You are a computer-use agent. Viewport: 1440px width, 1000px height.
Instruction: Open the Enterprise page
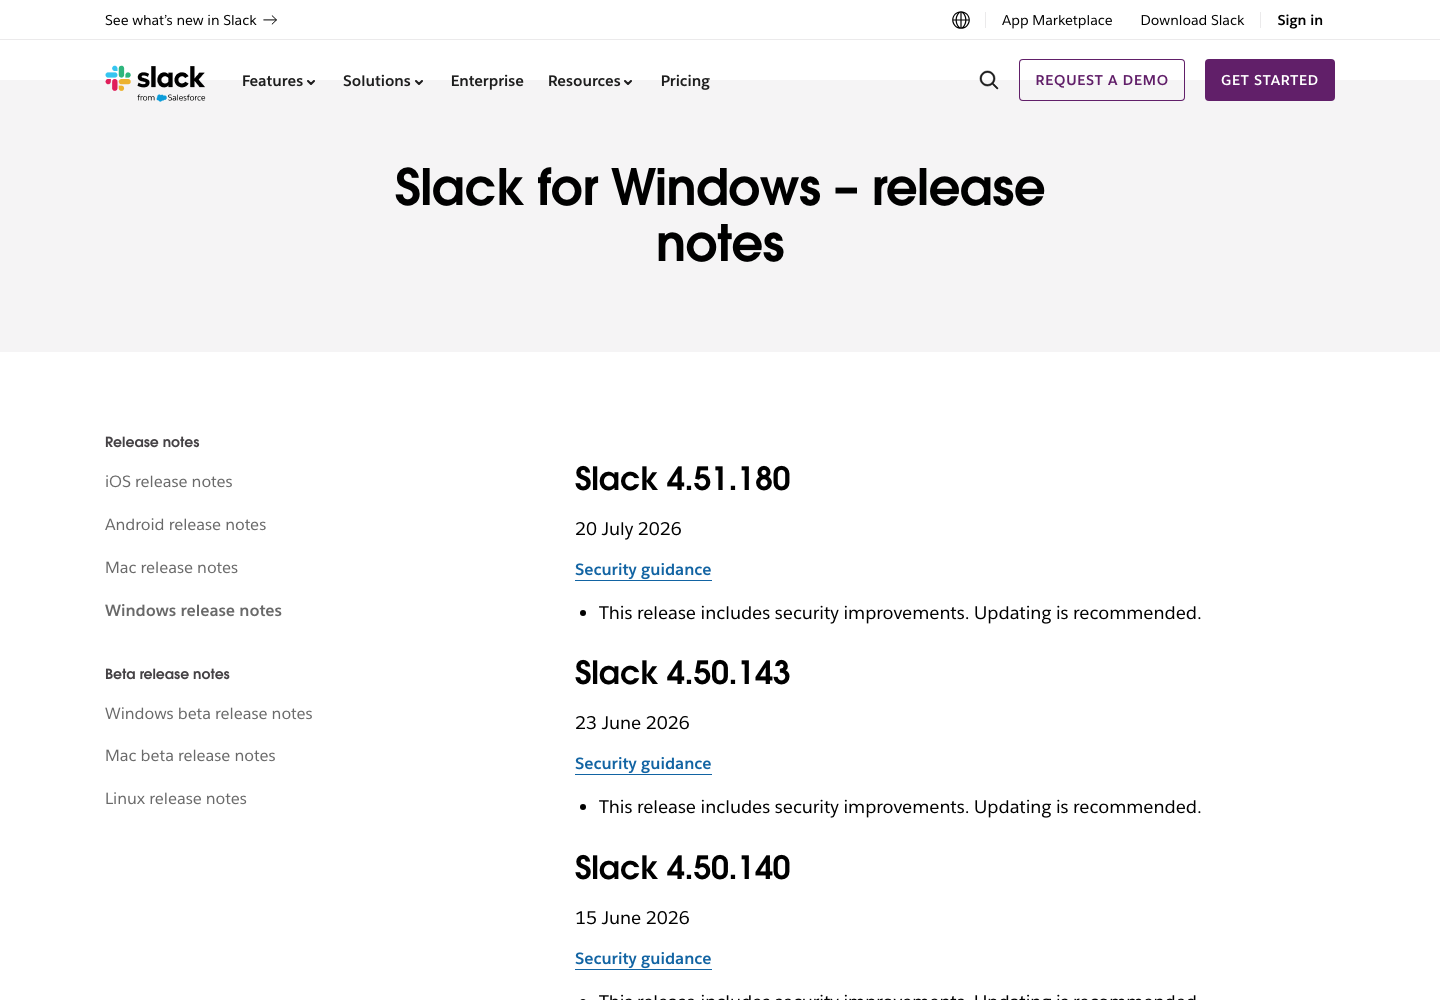coord(487,81)
